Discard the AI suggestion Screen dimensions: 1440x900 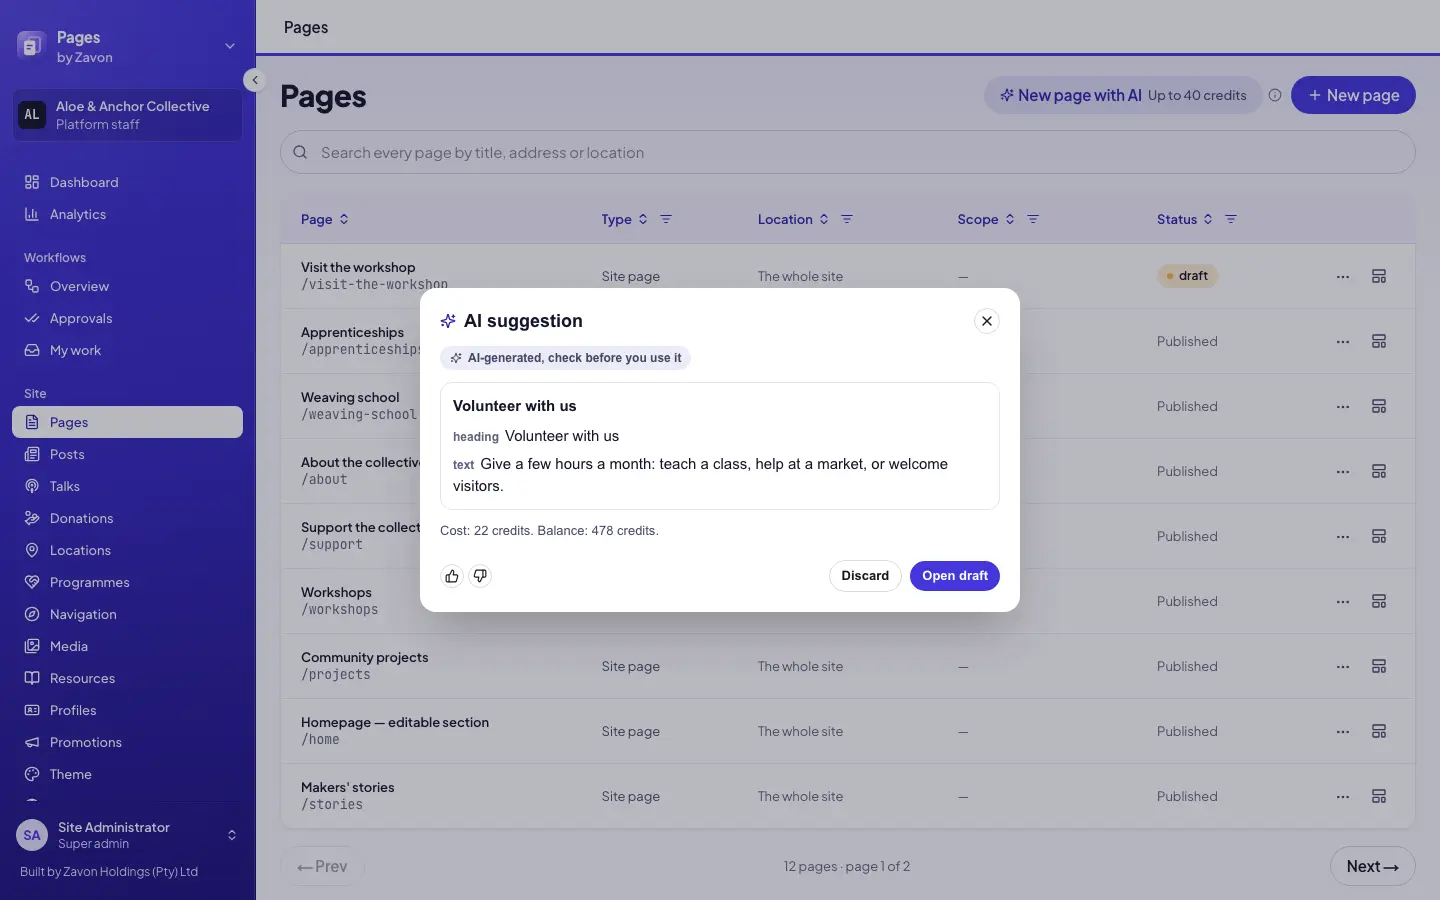pyautogui.click(x=865, y=576)
